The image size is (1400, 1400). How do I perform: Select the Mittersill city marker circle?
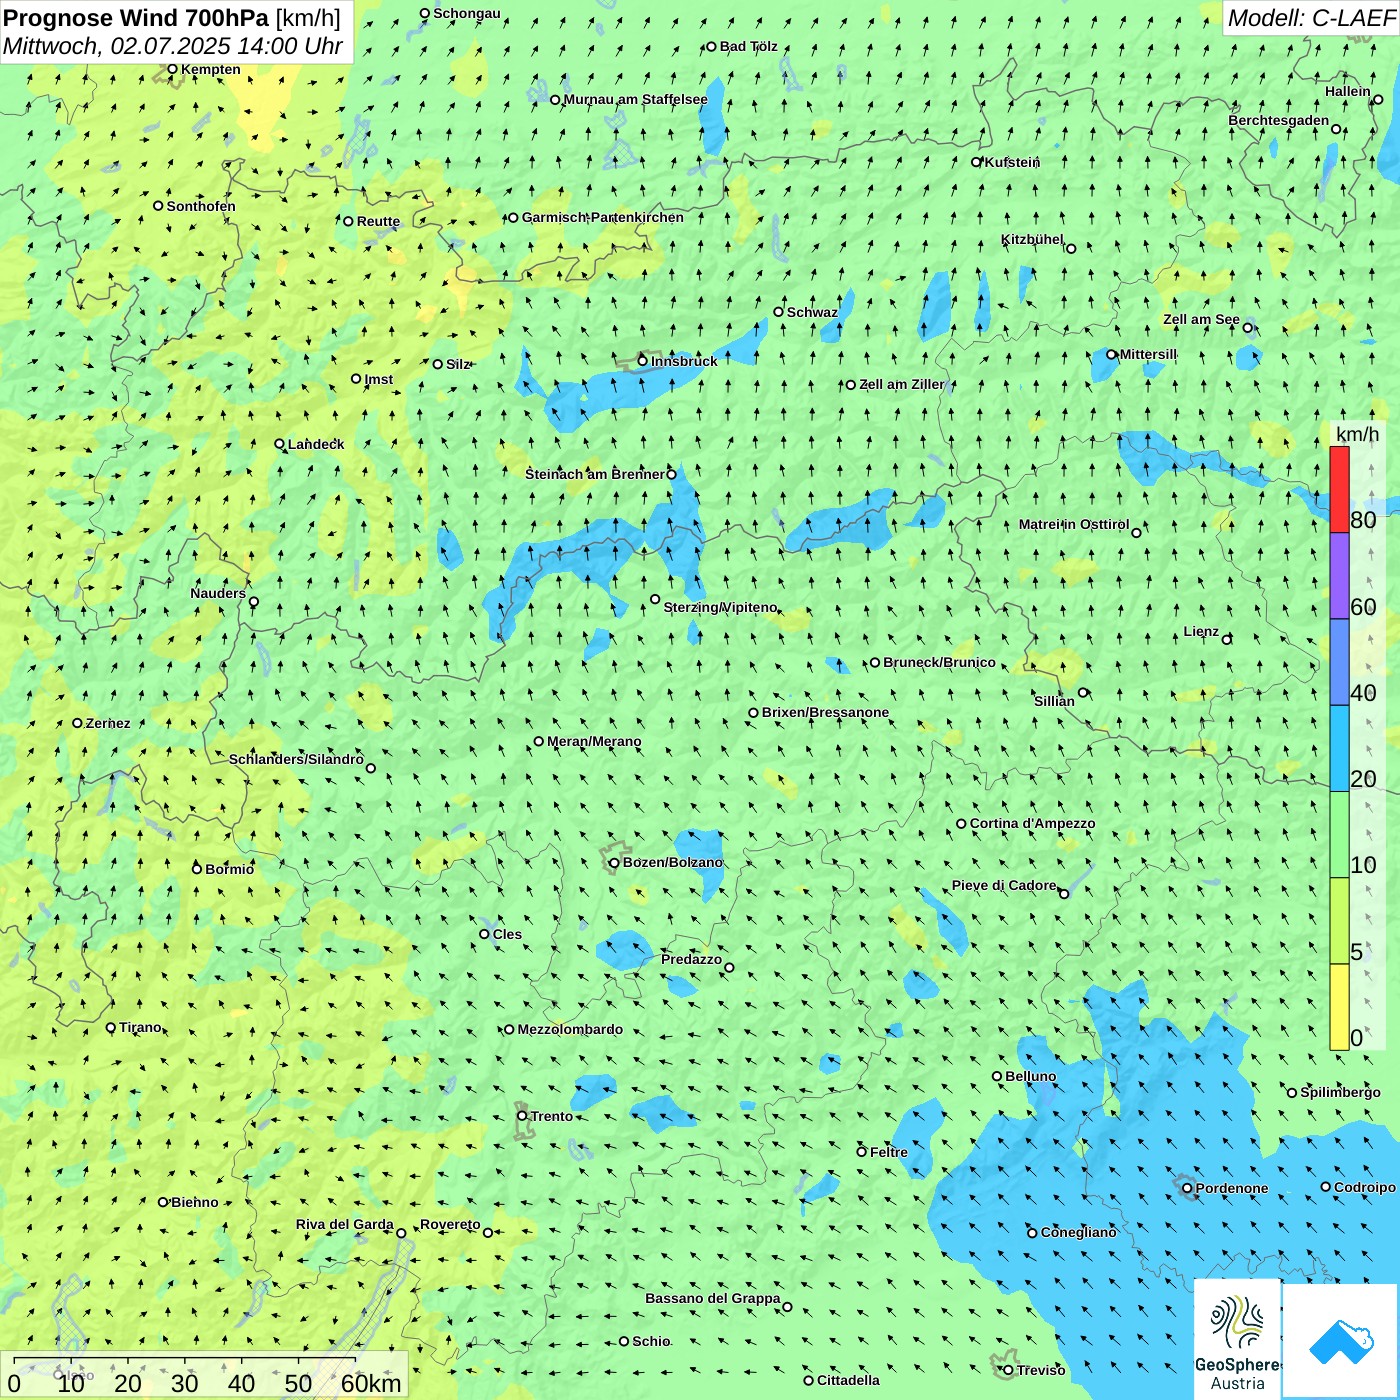pos(1111,354)
